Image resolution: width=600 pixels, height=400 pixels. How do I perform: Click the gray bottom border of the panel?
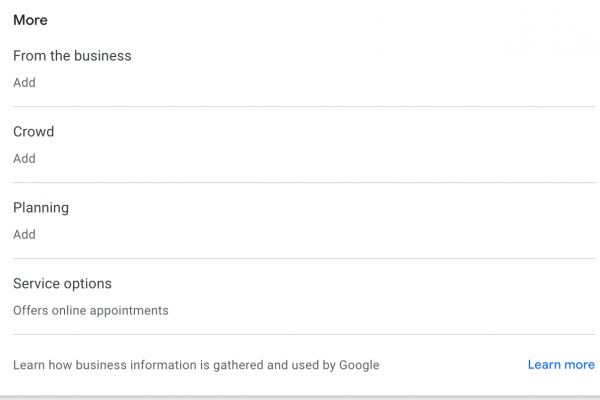point(300,397)
